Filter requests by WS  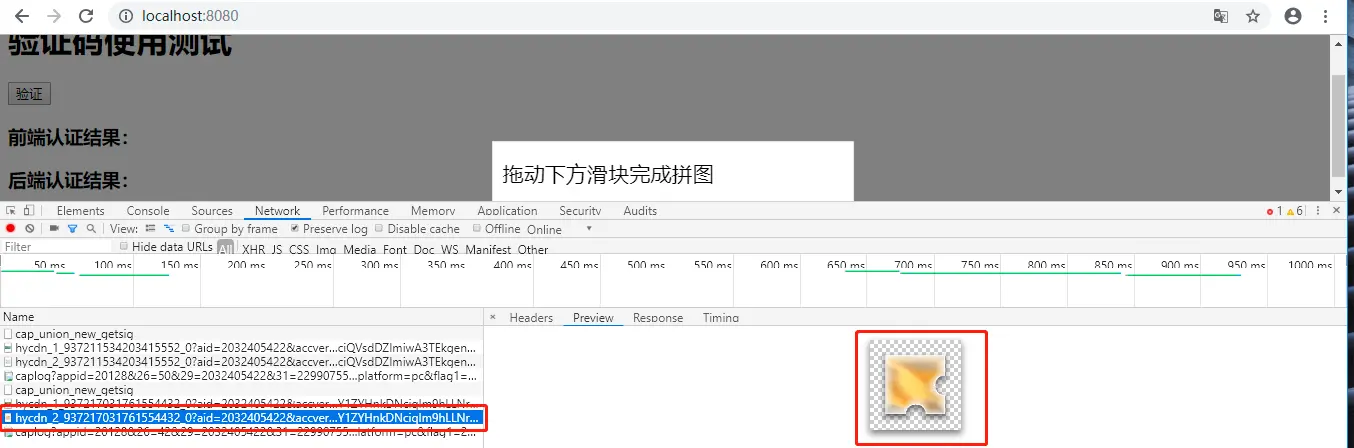[450, 249]
